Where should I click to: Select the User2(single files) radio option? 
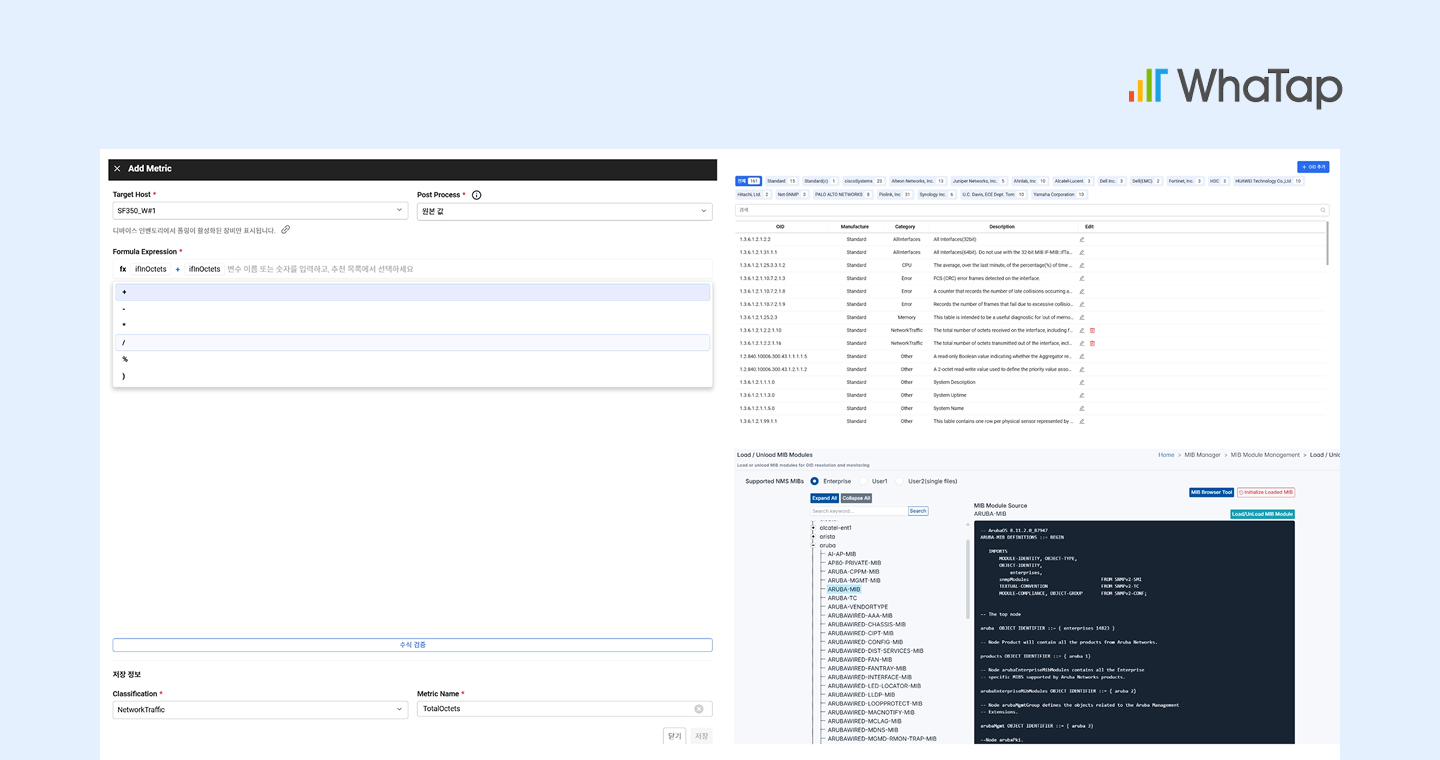pyautogui.click(x=900, y=481)
